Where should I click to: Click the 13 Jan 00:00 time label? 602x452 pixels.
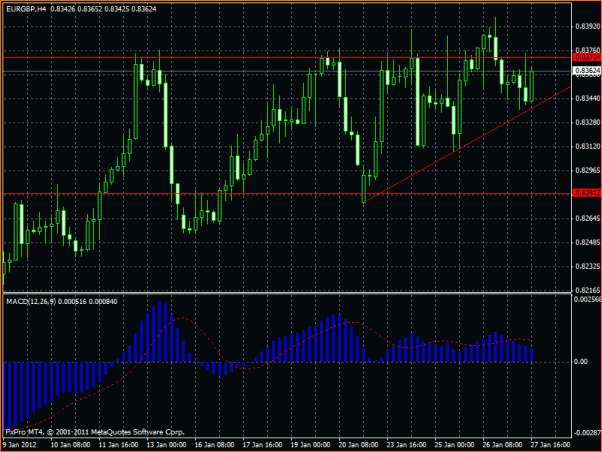[x=166, y=445]
